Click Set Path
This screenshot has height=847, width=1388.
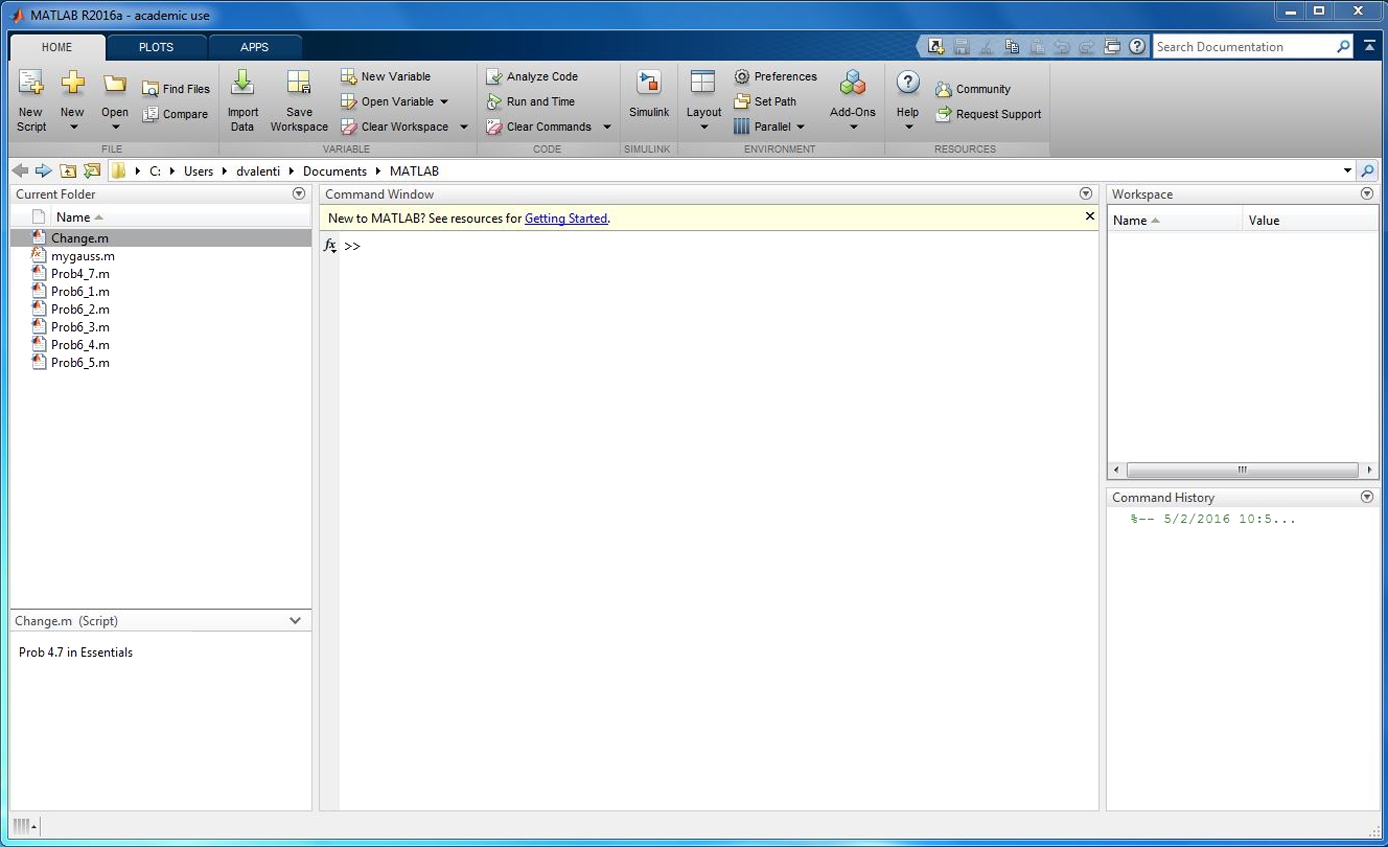pos(765,102)
